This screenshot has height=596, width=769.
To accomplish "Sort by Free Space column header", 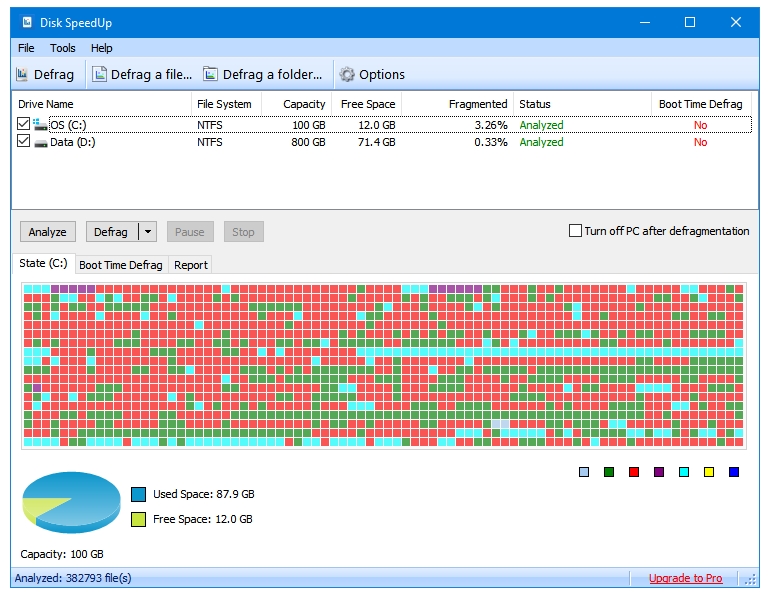I will click(x=366, y=104).
